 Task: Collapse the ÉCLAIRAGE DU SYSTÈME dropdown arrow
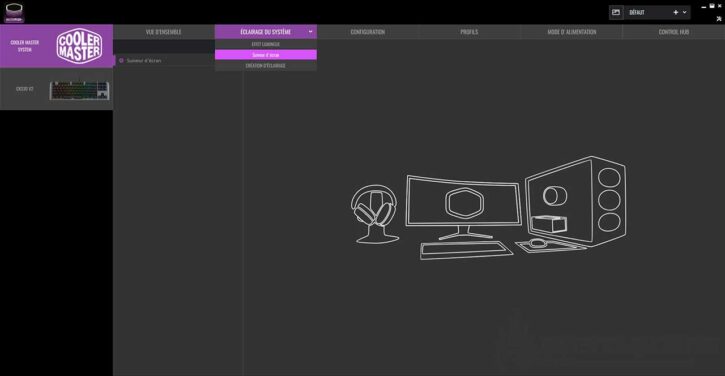pyautogui.click(x=310, y=32)
